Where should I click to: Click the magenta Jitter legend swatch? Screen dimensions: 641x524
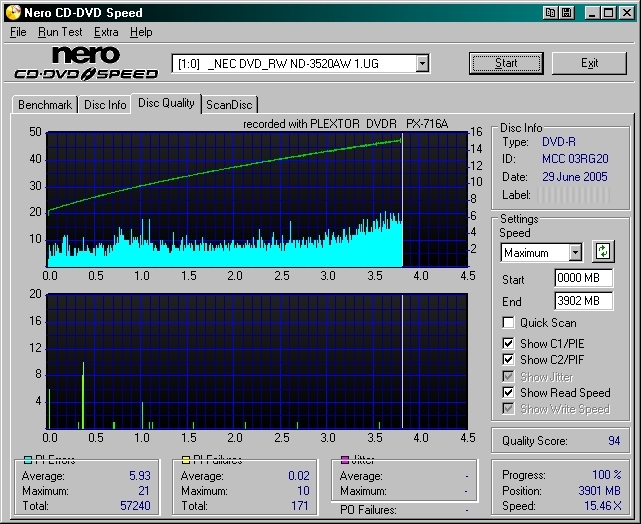click(345, 460)
